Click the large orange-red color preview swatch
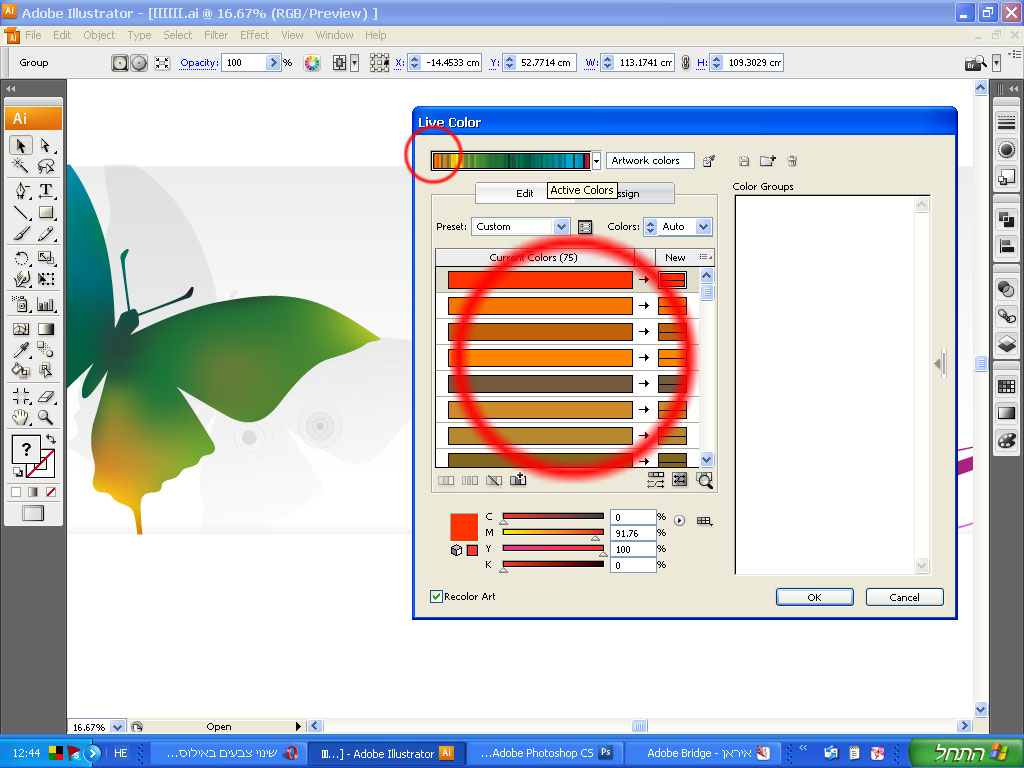 [x=464, y=526]
